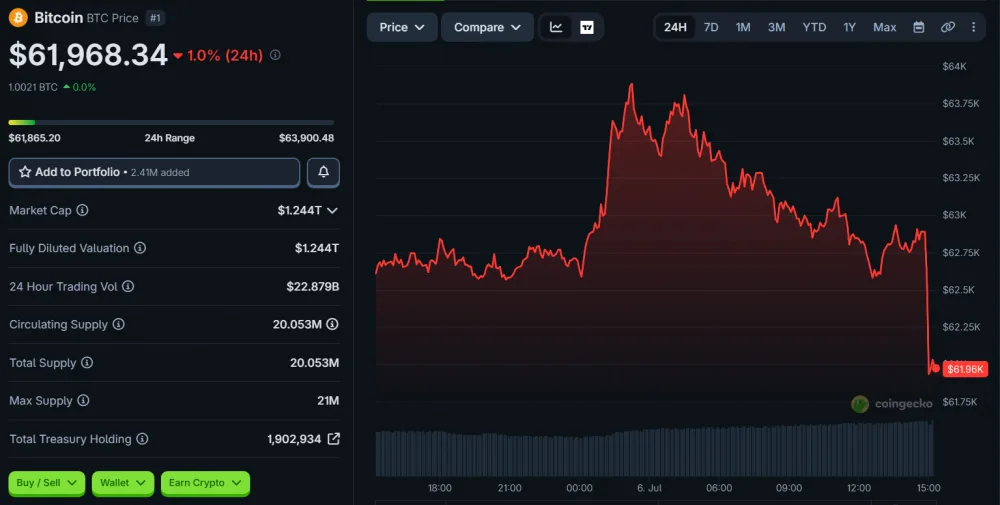Open the Earn Crypto dropdown

[205, 483]
